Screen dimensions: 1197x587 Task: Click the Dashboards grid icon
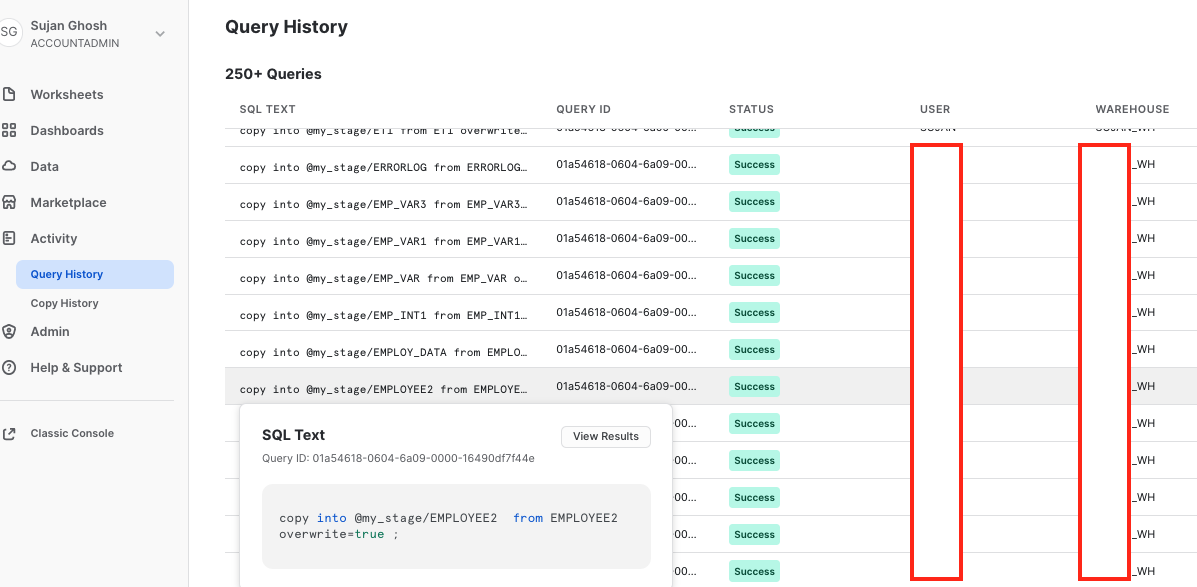[x=9, y=131]
